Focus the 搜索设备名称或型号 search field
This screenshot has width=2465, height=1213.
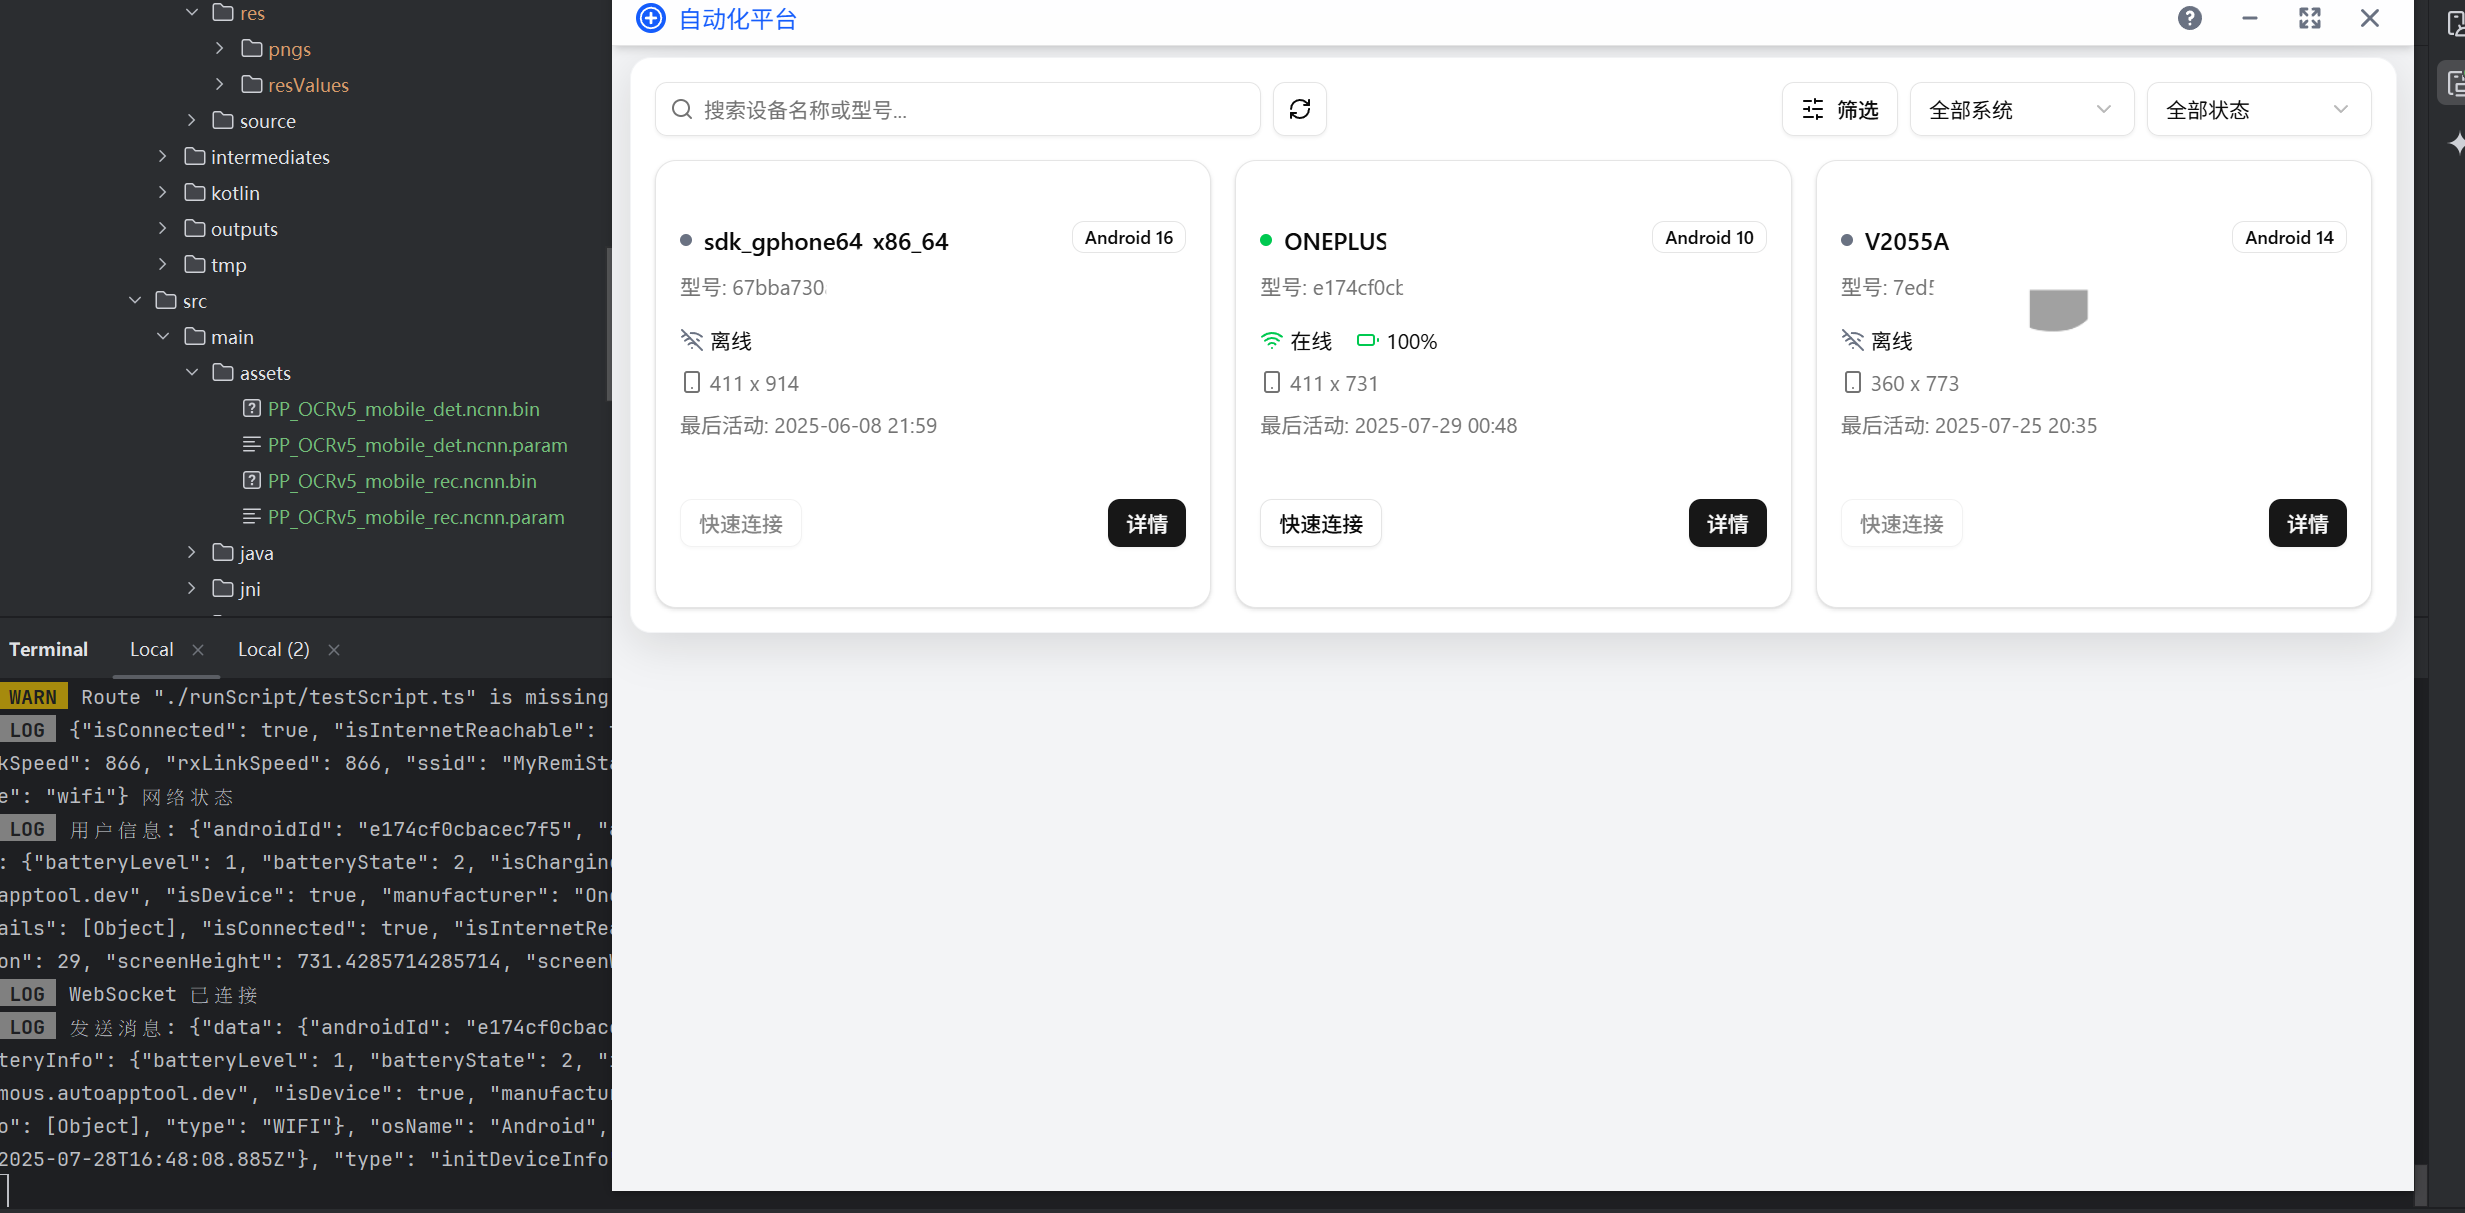click(957, 109)
